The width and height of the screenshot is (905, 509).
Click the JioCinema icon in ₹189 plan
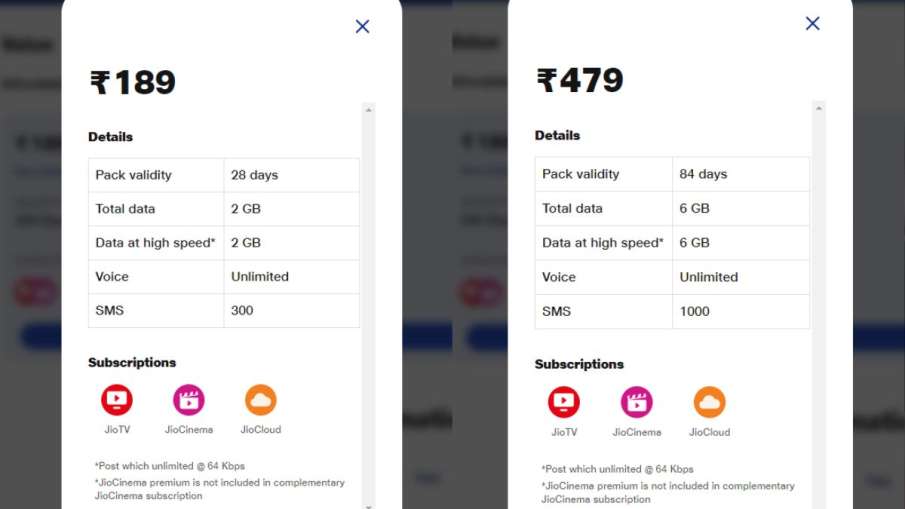188,401
